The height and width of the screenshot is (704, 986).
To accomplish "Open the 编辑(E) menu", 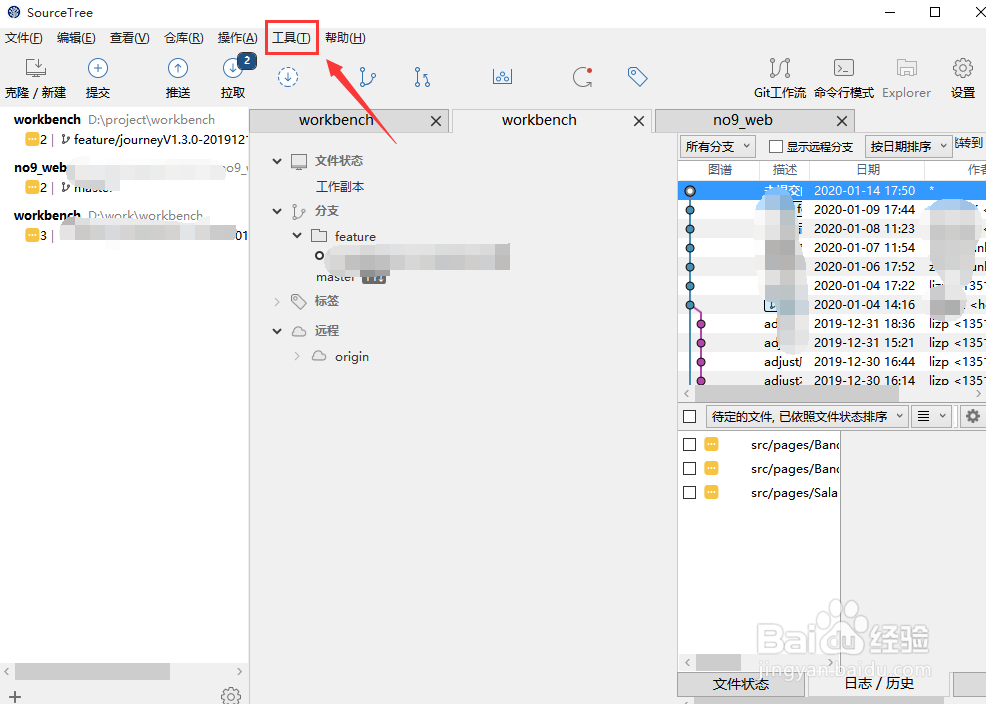I will click(x=76, y=38).
